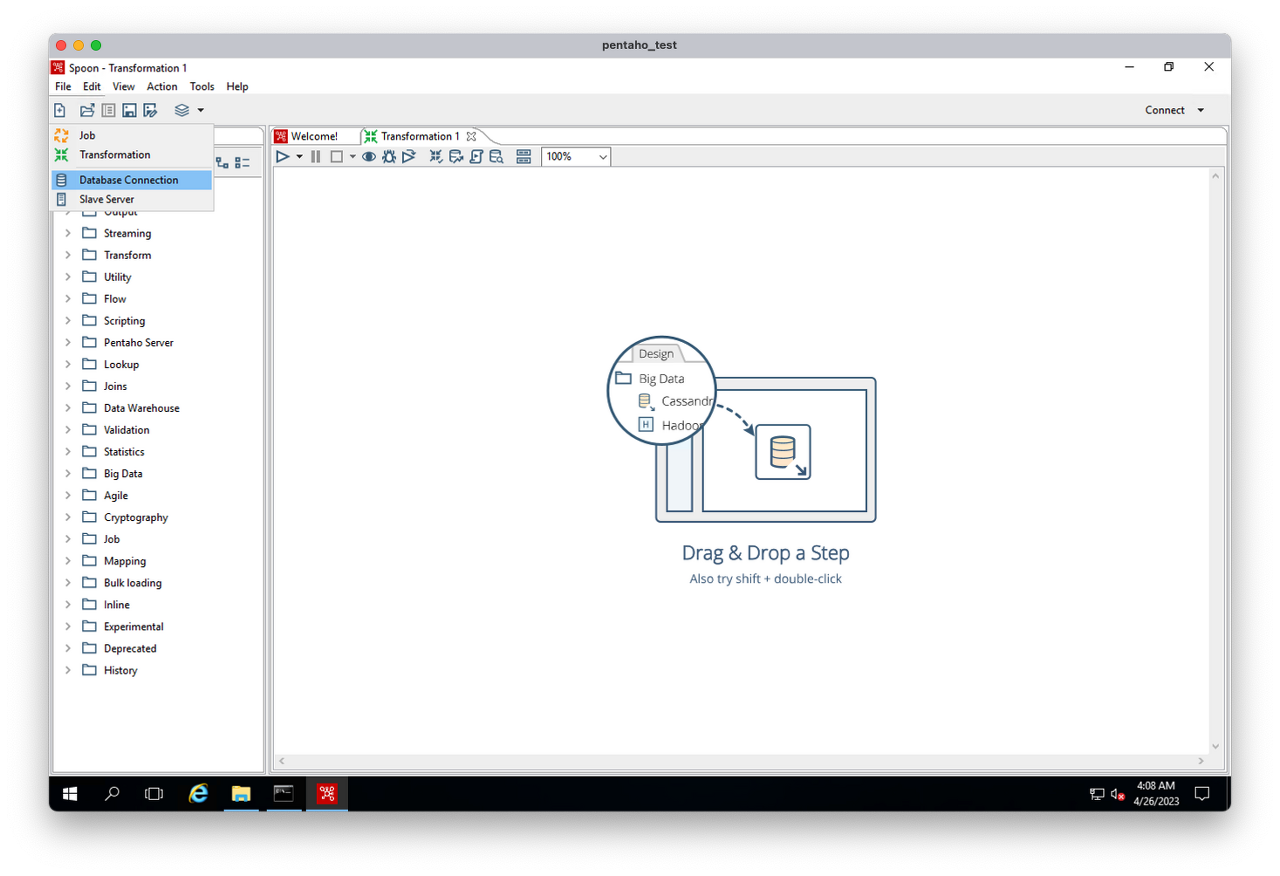Image resolution: width=1280 pixels, height=876 pixels.
Task: Replay the transformation icon
Action: coord(409,156)
